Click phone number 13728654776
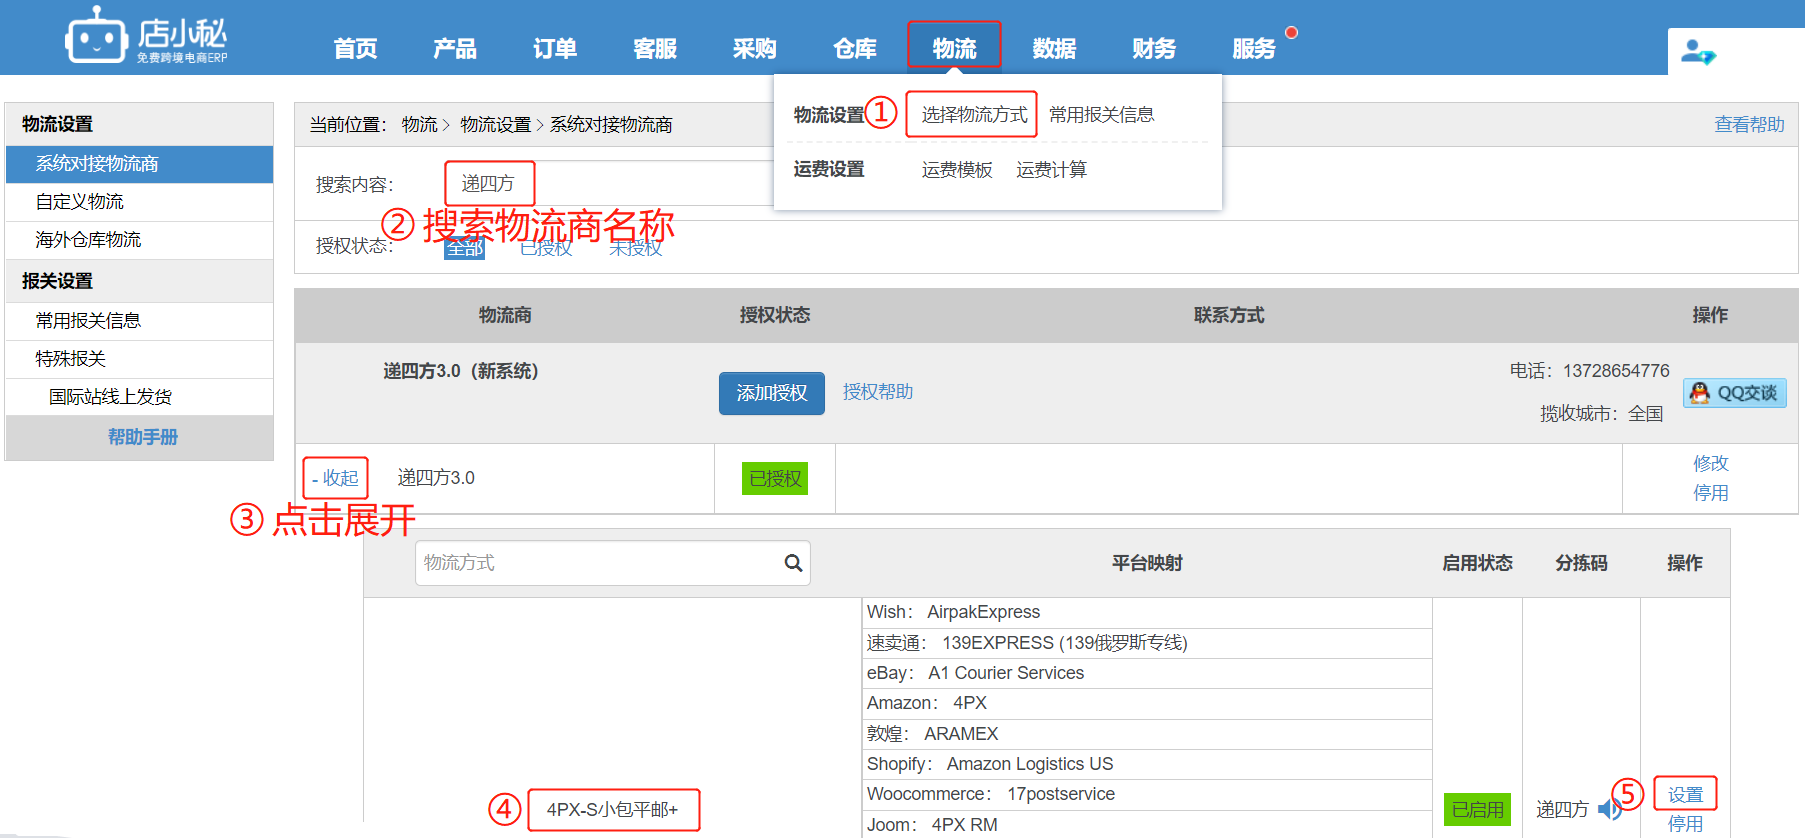 coord(1616,371)
